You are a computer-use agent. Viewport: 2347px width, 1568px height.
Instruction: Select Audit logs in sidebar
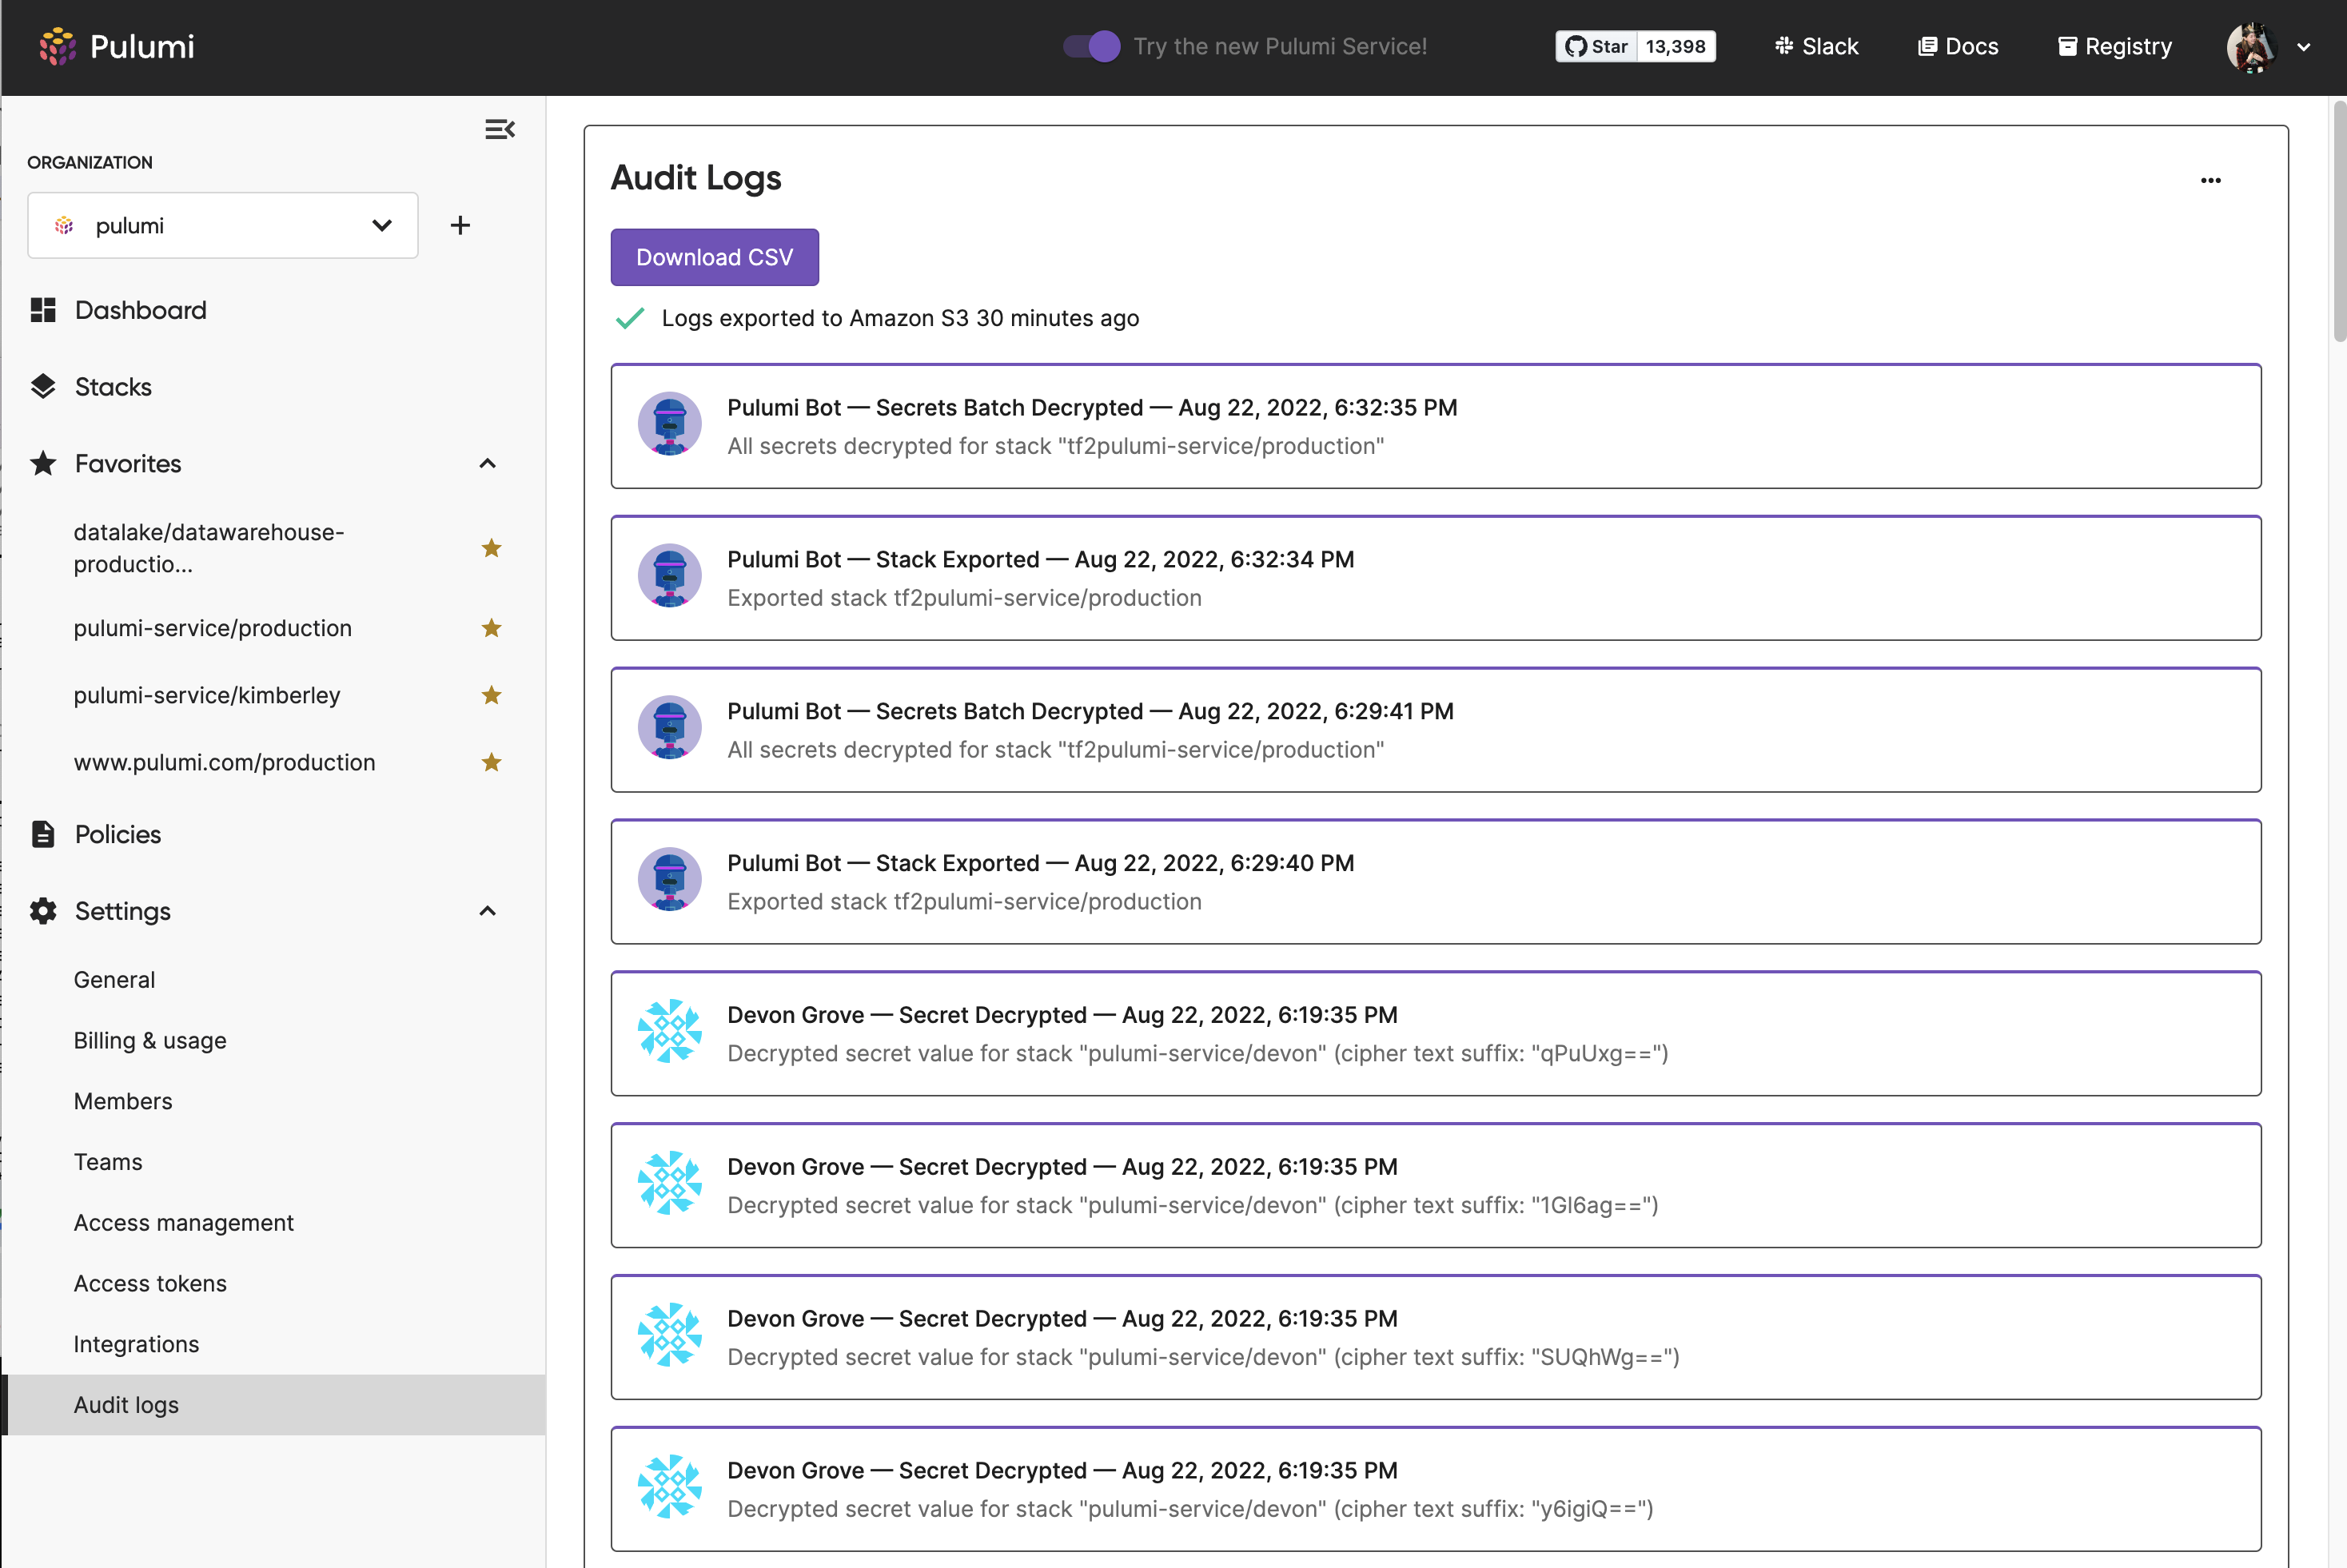tap(273, 1405)
